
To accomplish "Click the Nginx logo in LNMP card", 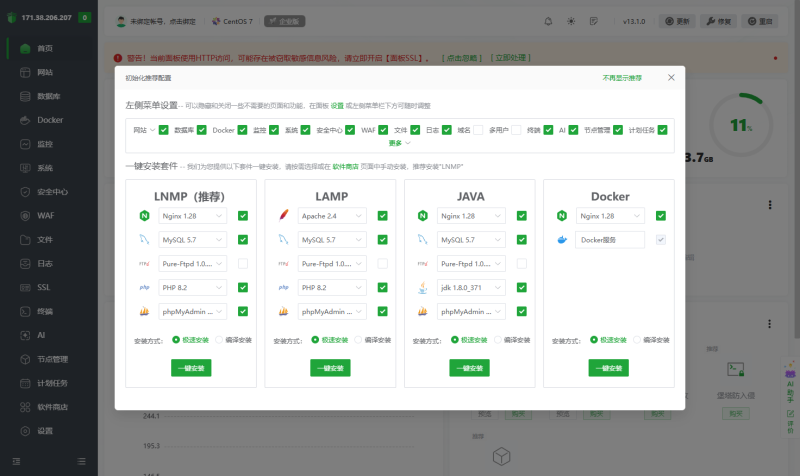I will [x=144, y=216].
